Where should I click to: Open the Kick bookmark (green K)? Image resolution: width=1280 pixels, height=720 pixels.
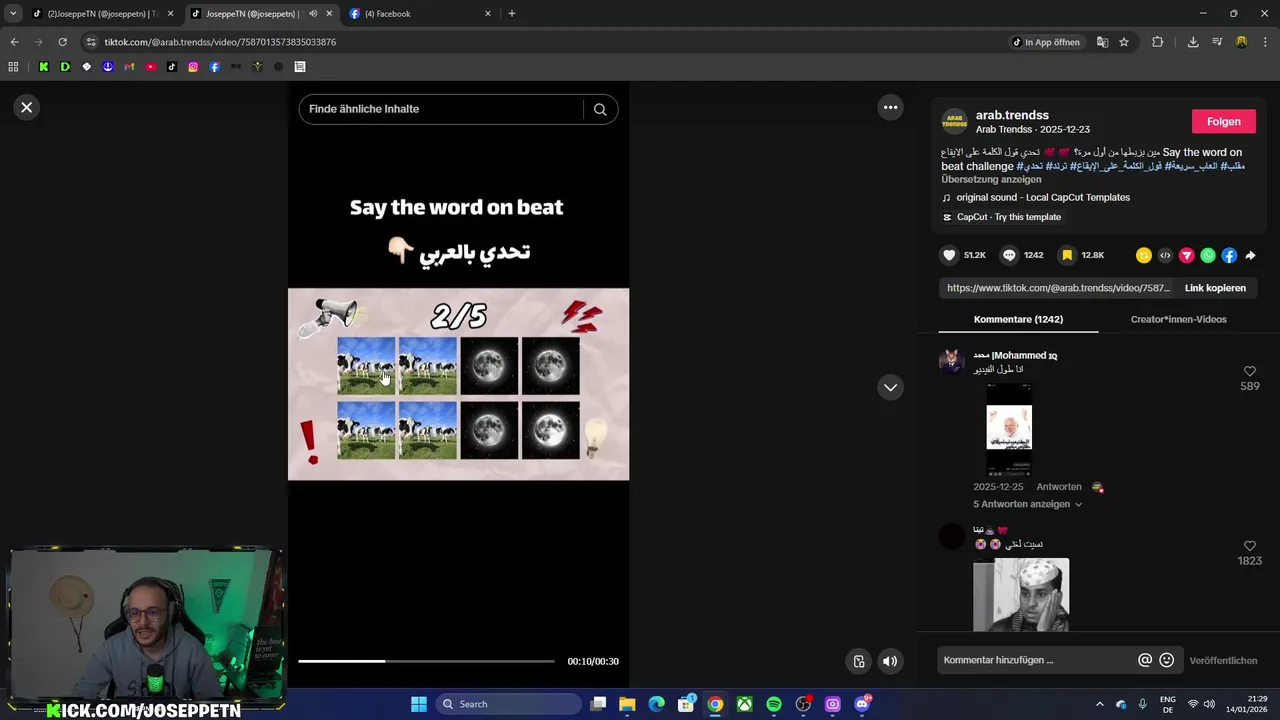click(43, 67)
